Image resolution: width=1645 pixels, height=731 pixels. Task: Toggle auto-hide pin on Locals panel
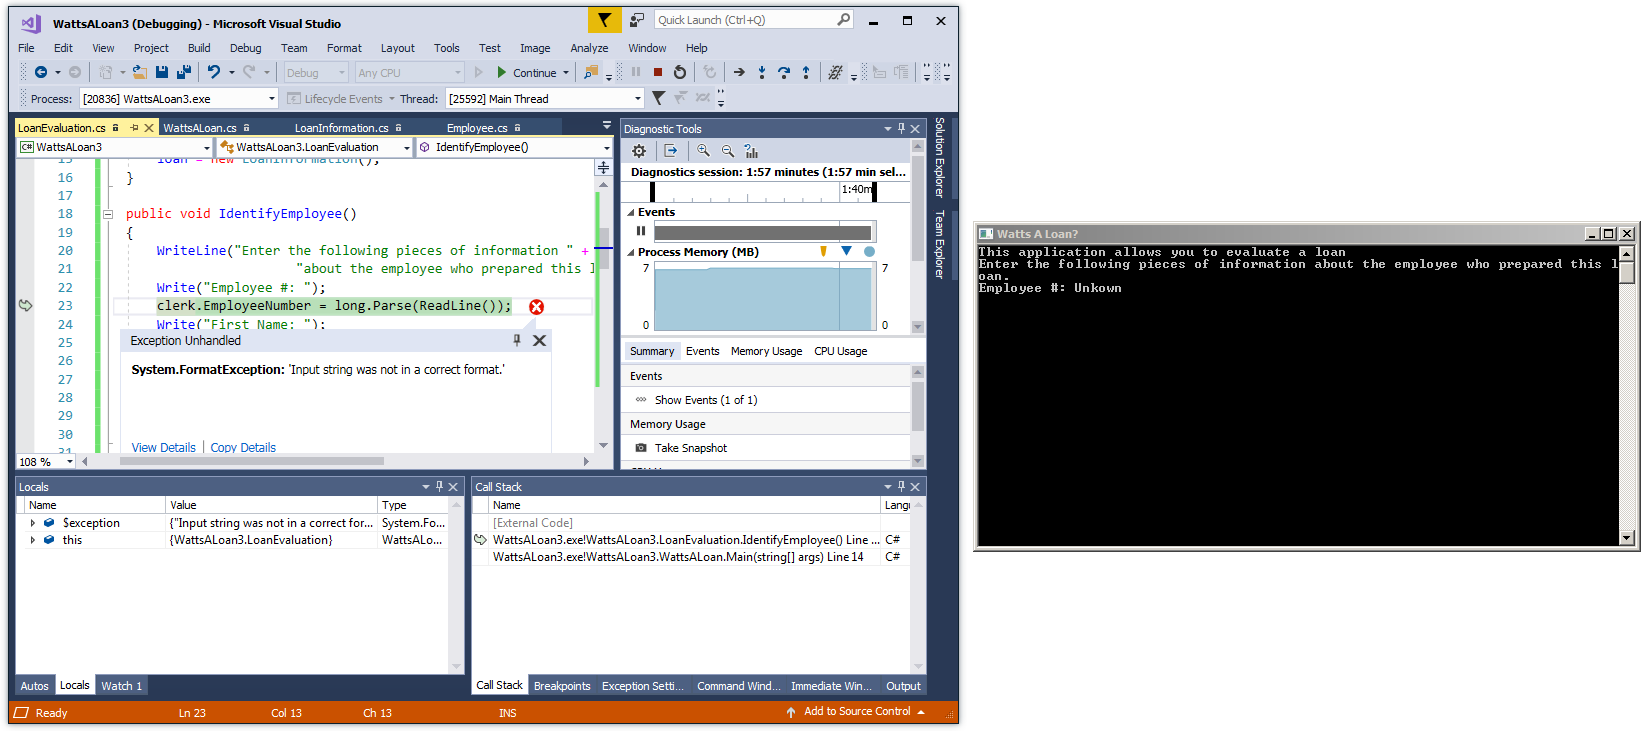pyautogui.click(x=439, y=487)
